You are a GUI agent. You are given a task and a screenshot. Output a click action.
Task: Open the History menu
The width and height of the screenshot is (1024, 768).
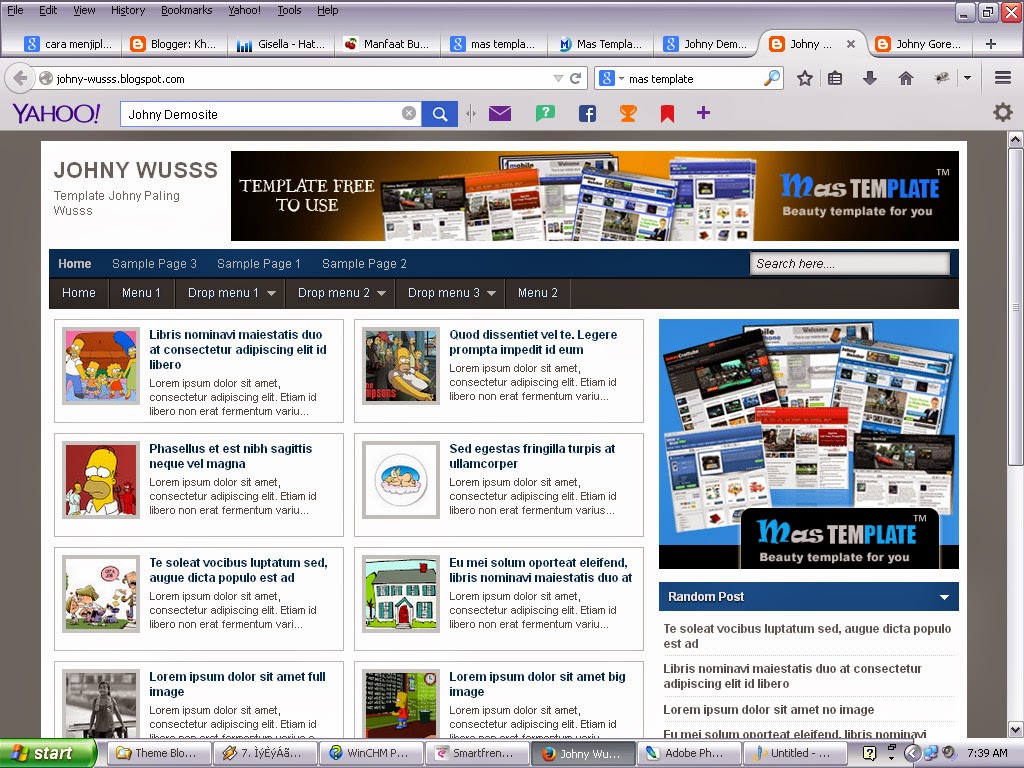pyautogui.click(x=128, y=10)
